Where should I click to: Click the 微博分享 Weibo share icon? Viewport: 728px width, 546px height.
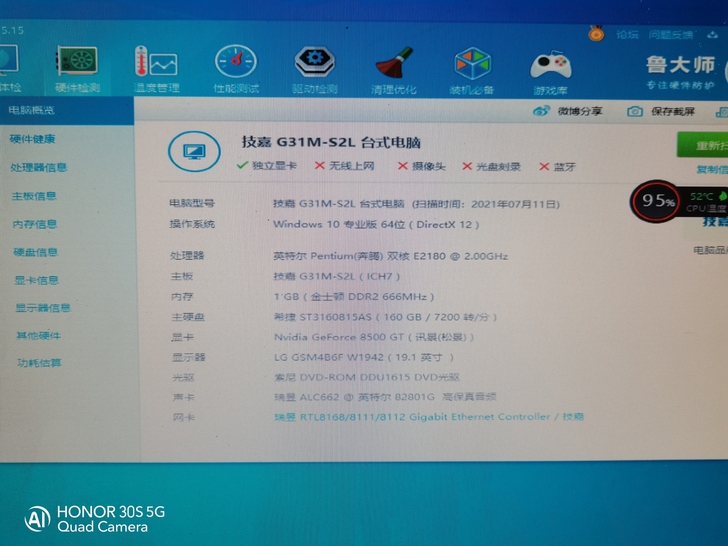pos(541,111)
